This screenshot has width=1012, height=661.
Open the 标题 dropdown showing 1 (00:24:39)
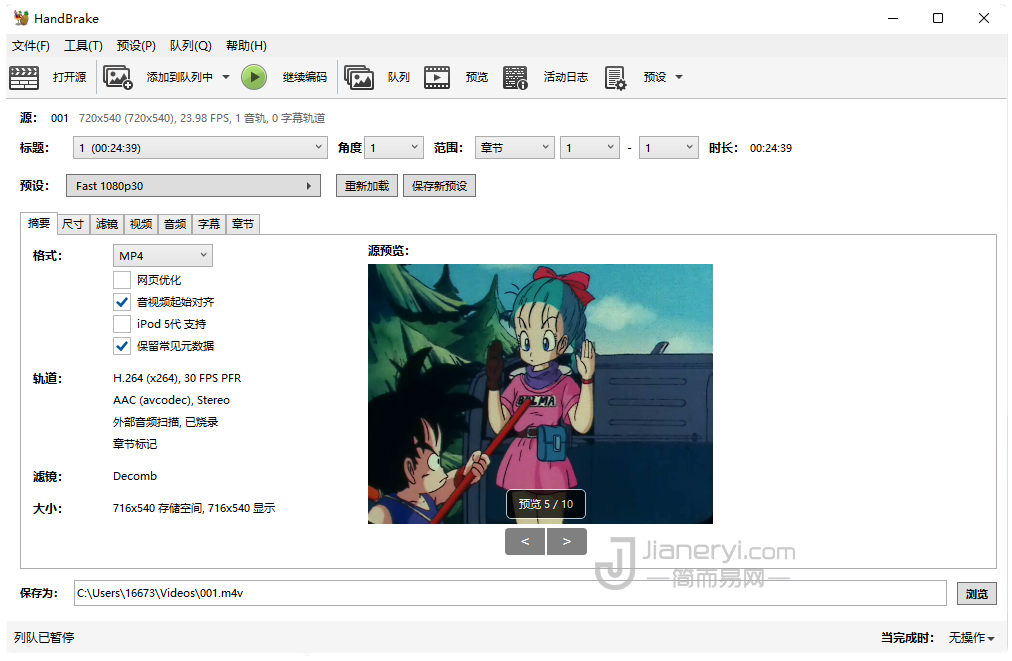point(199,148)
